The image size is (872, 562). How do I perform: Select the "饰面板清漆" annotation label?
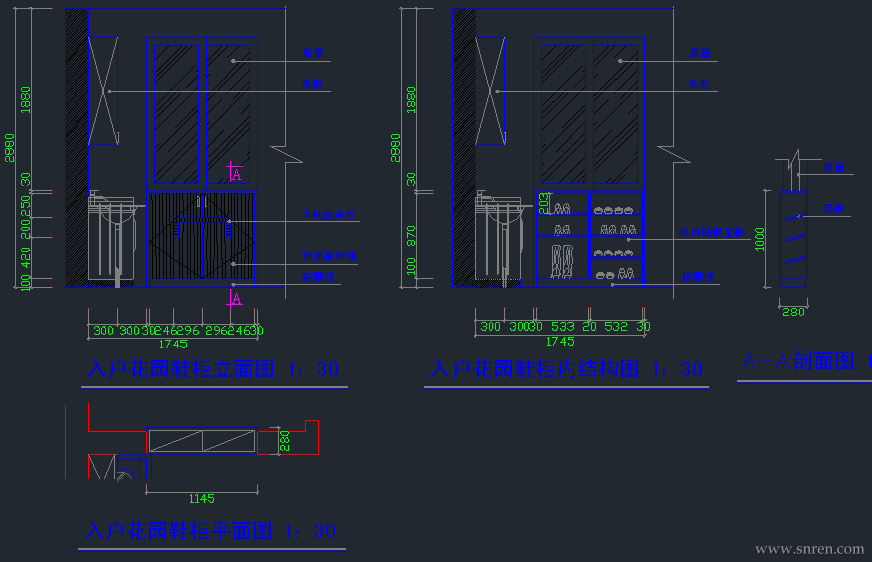coord(329,256)
